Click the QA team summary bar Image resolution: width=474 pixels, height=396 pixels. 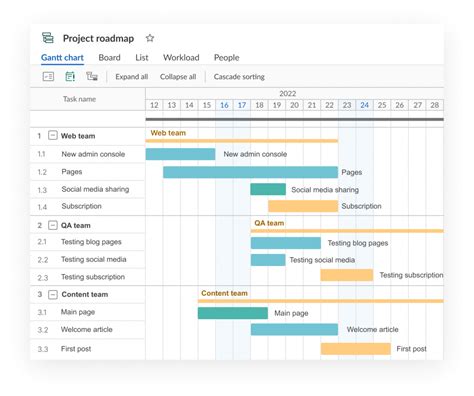(x=347, y=231)
